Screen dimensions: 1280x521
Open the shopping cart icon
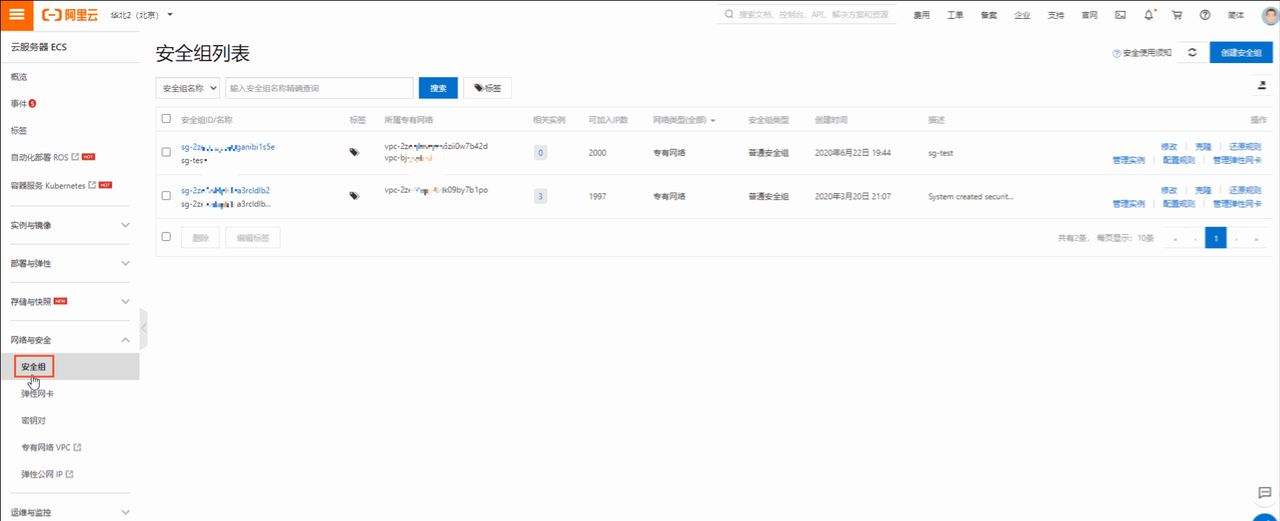(x=1177, y=15)
